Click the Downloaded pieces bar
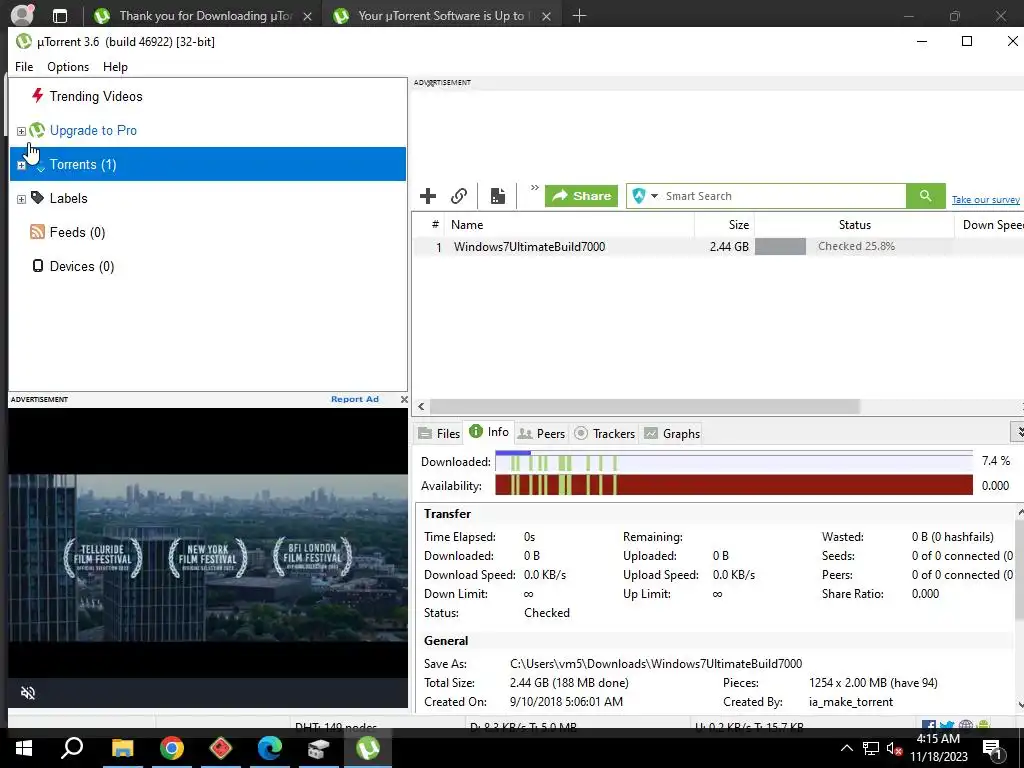This screenshot has height=768, width=1024. pos(733,461)
